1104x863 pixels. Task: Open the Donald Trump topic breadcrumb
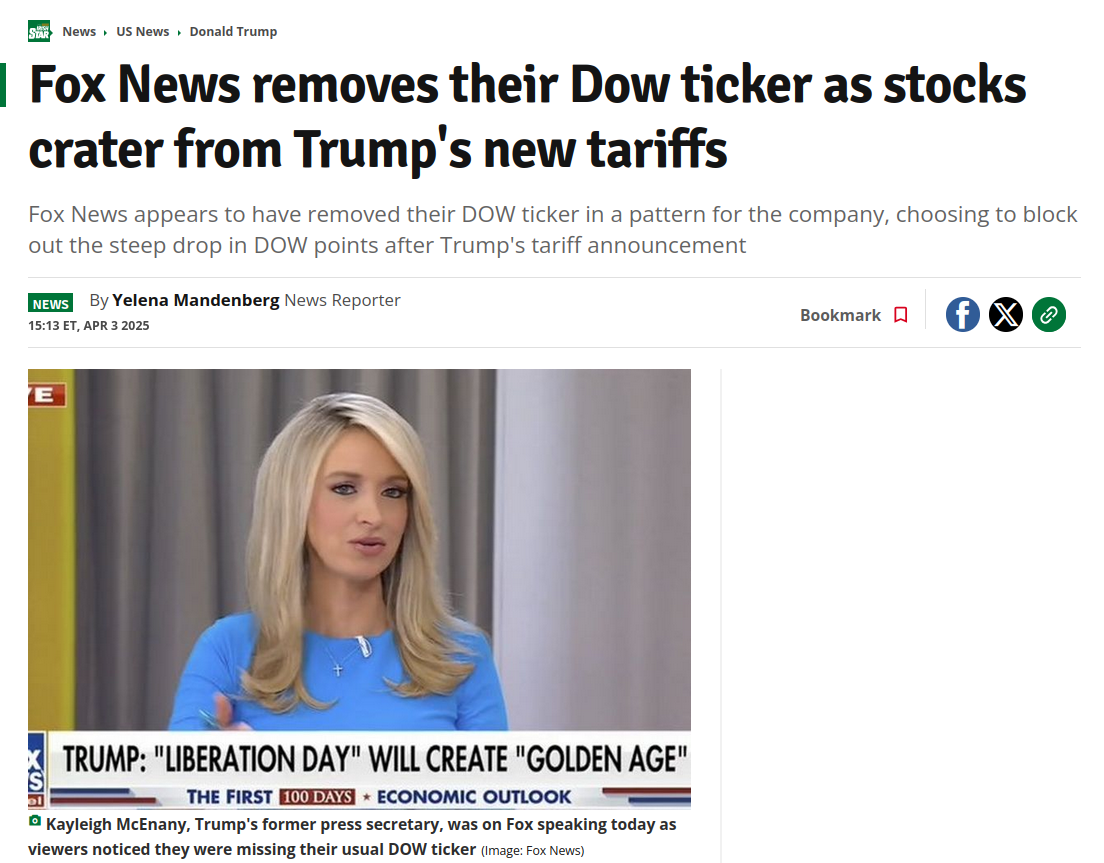coord(233,32)
